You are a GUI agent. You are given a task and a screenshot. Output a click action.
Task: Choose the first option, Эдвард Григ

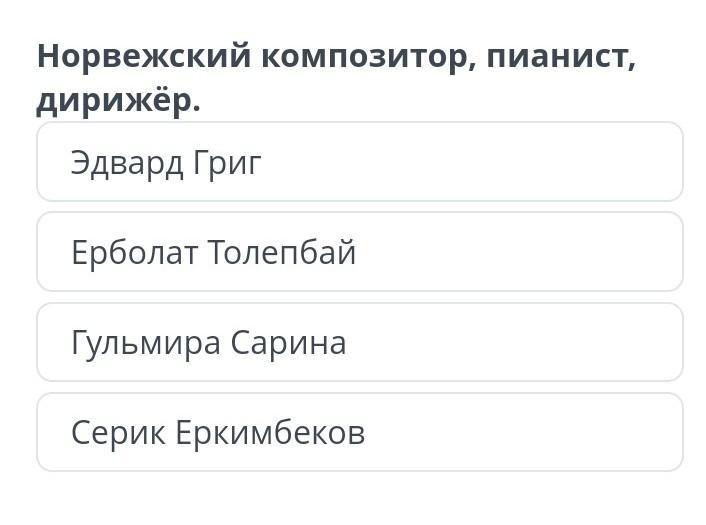pyautogui.click(x=359, y=162)
